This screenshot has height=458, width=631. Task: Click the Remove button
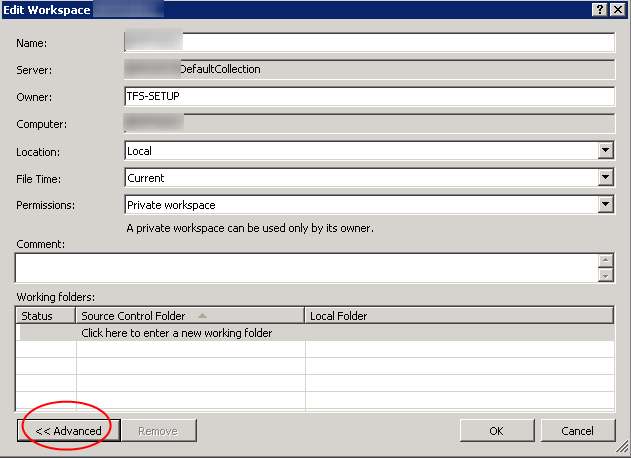tap(159, 431)
